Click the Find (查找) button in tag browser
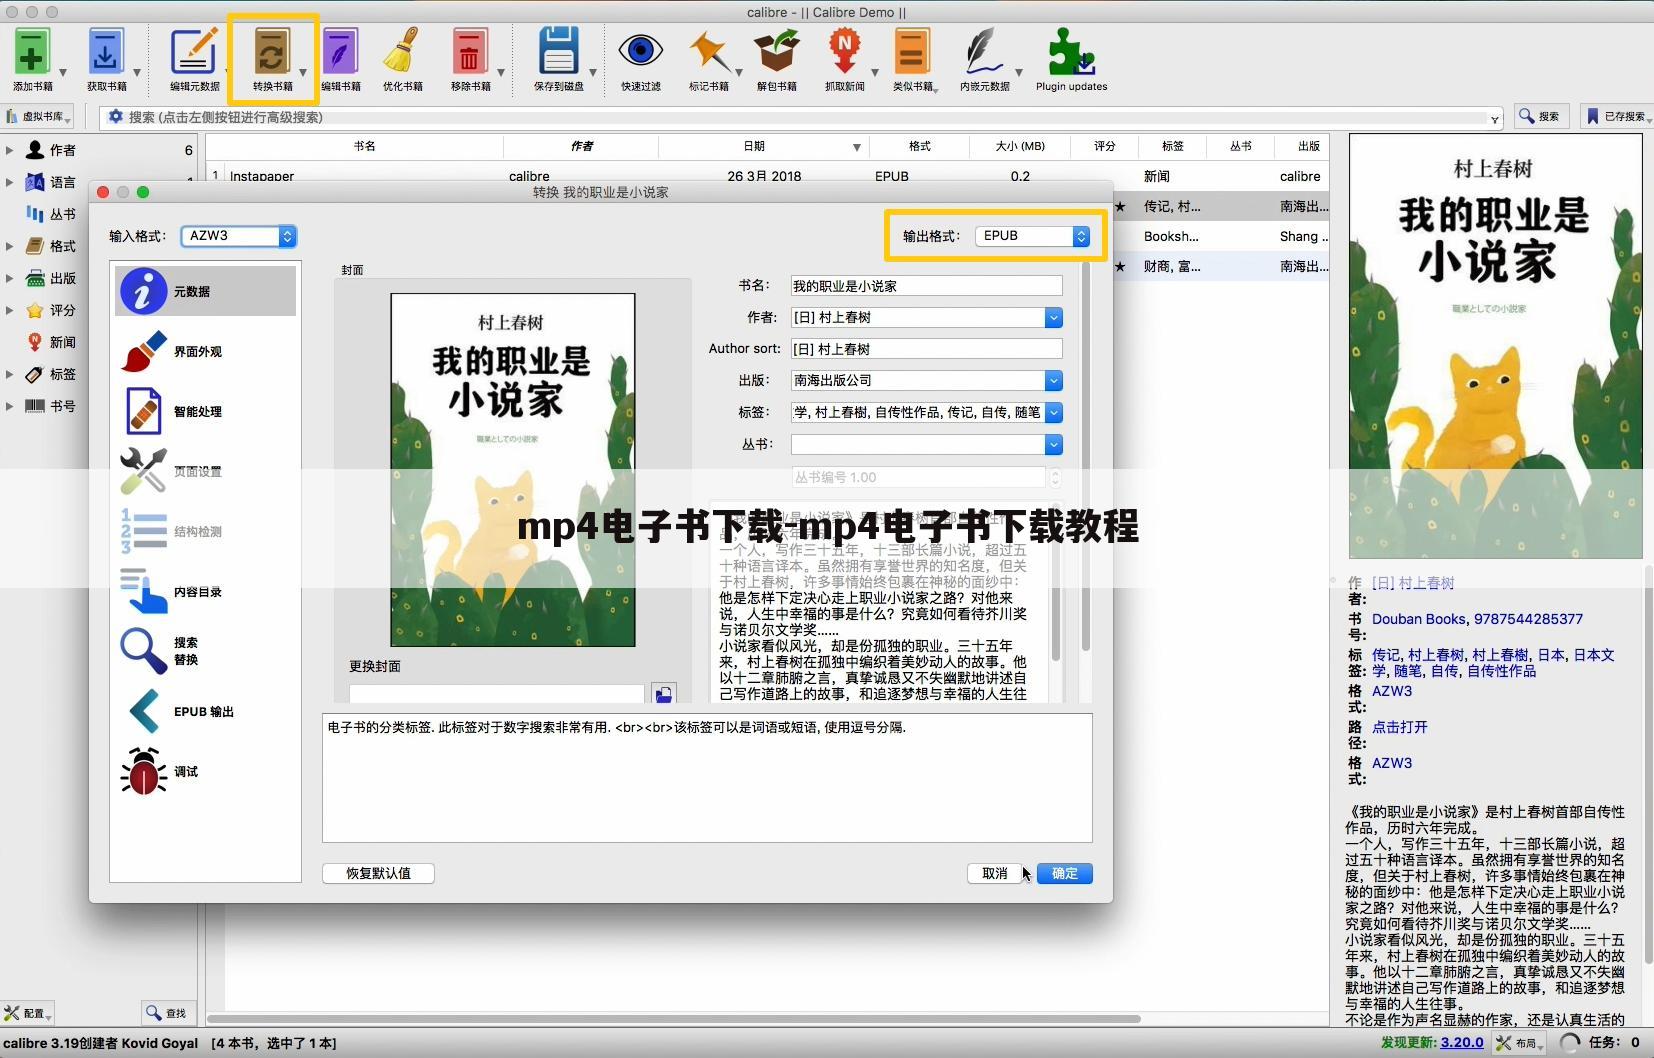This screenshot has width=1654, height=1058. [x=168, y=1013]
